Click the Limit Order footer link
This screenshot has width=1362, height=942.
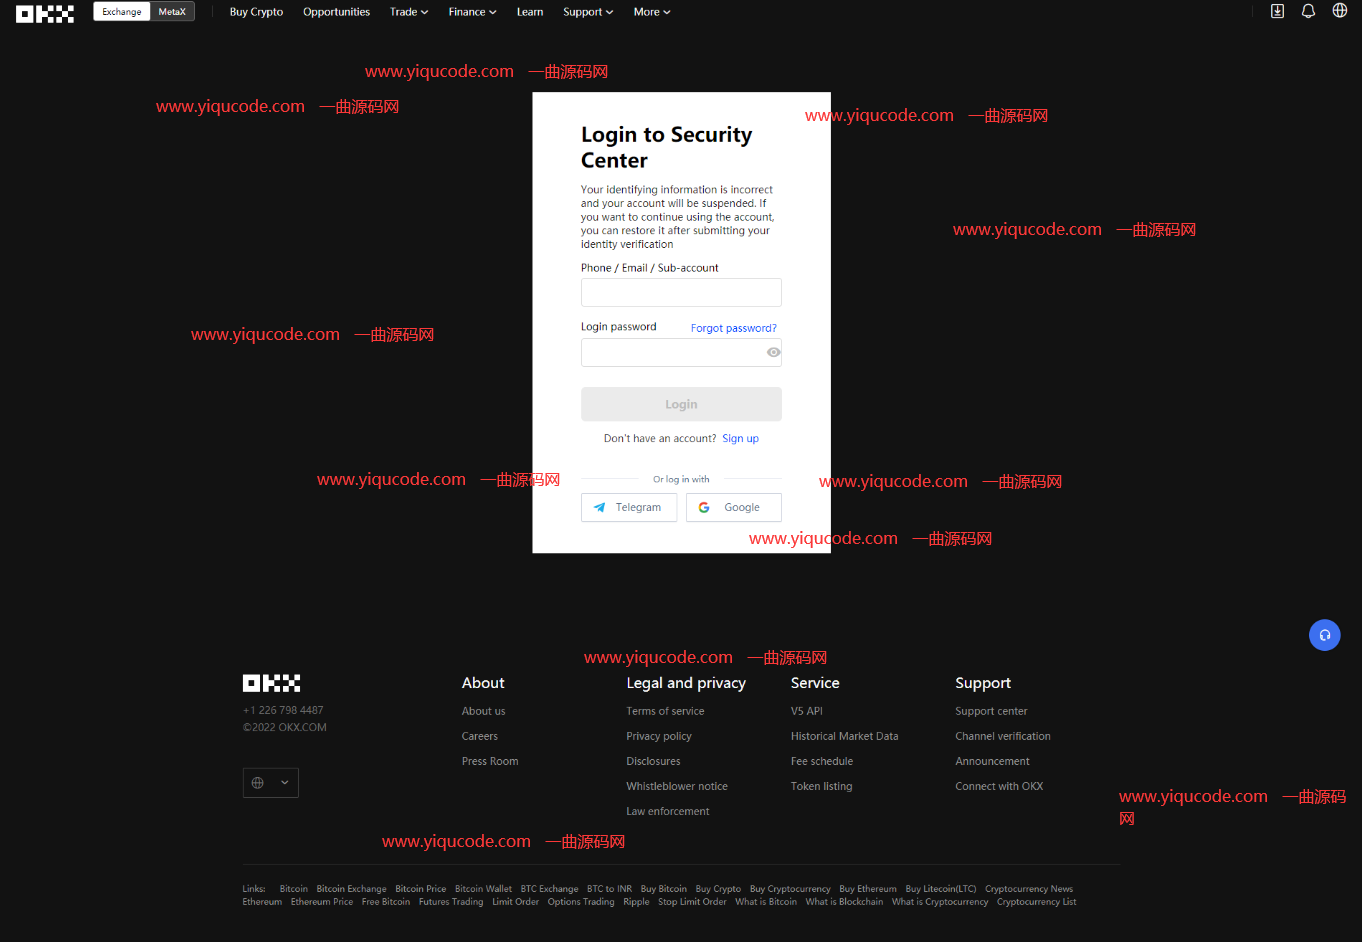(515, 902)
